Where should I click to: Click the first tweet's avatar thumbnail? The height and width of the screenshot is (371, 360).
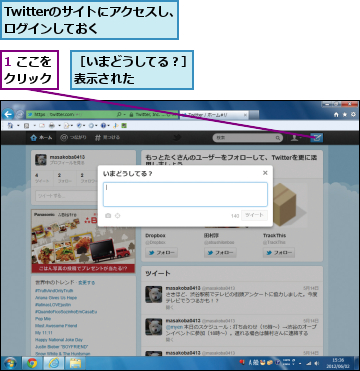coord(154,294)
